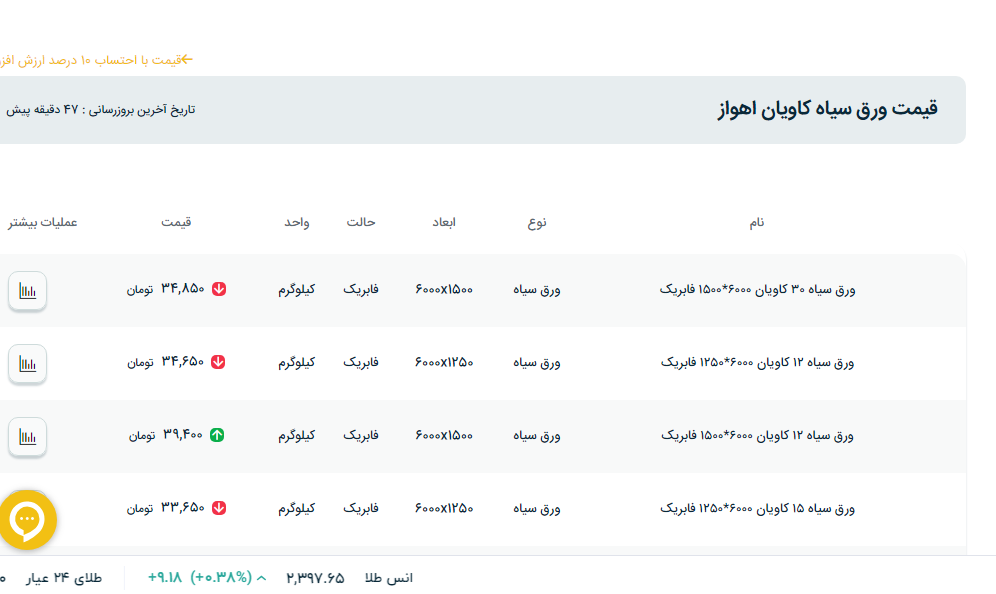
Task: Select انس طلا in the bottom ticker
Action: (389, 578)
